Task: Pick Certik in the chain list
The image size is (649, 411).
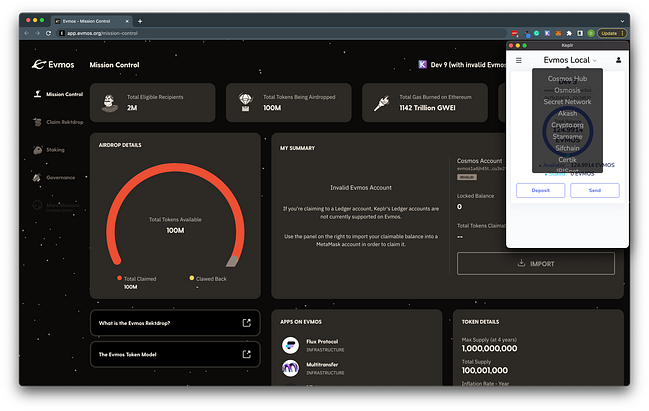Action: pos(567,160)
